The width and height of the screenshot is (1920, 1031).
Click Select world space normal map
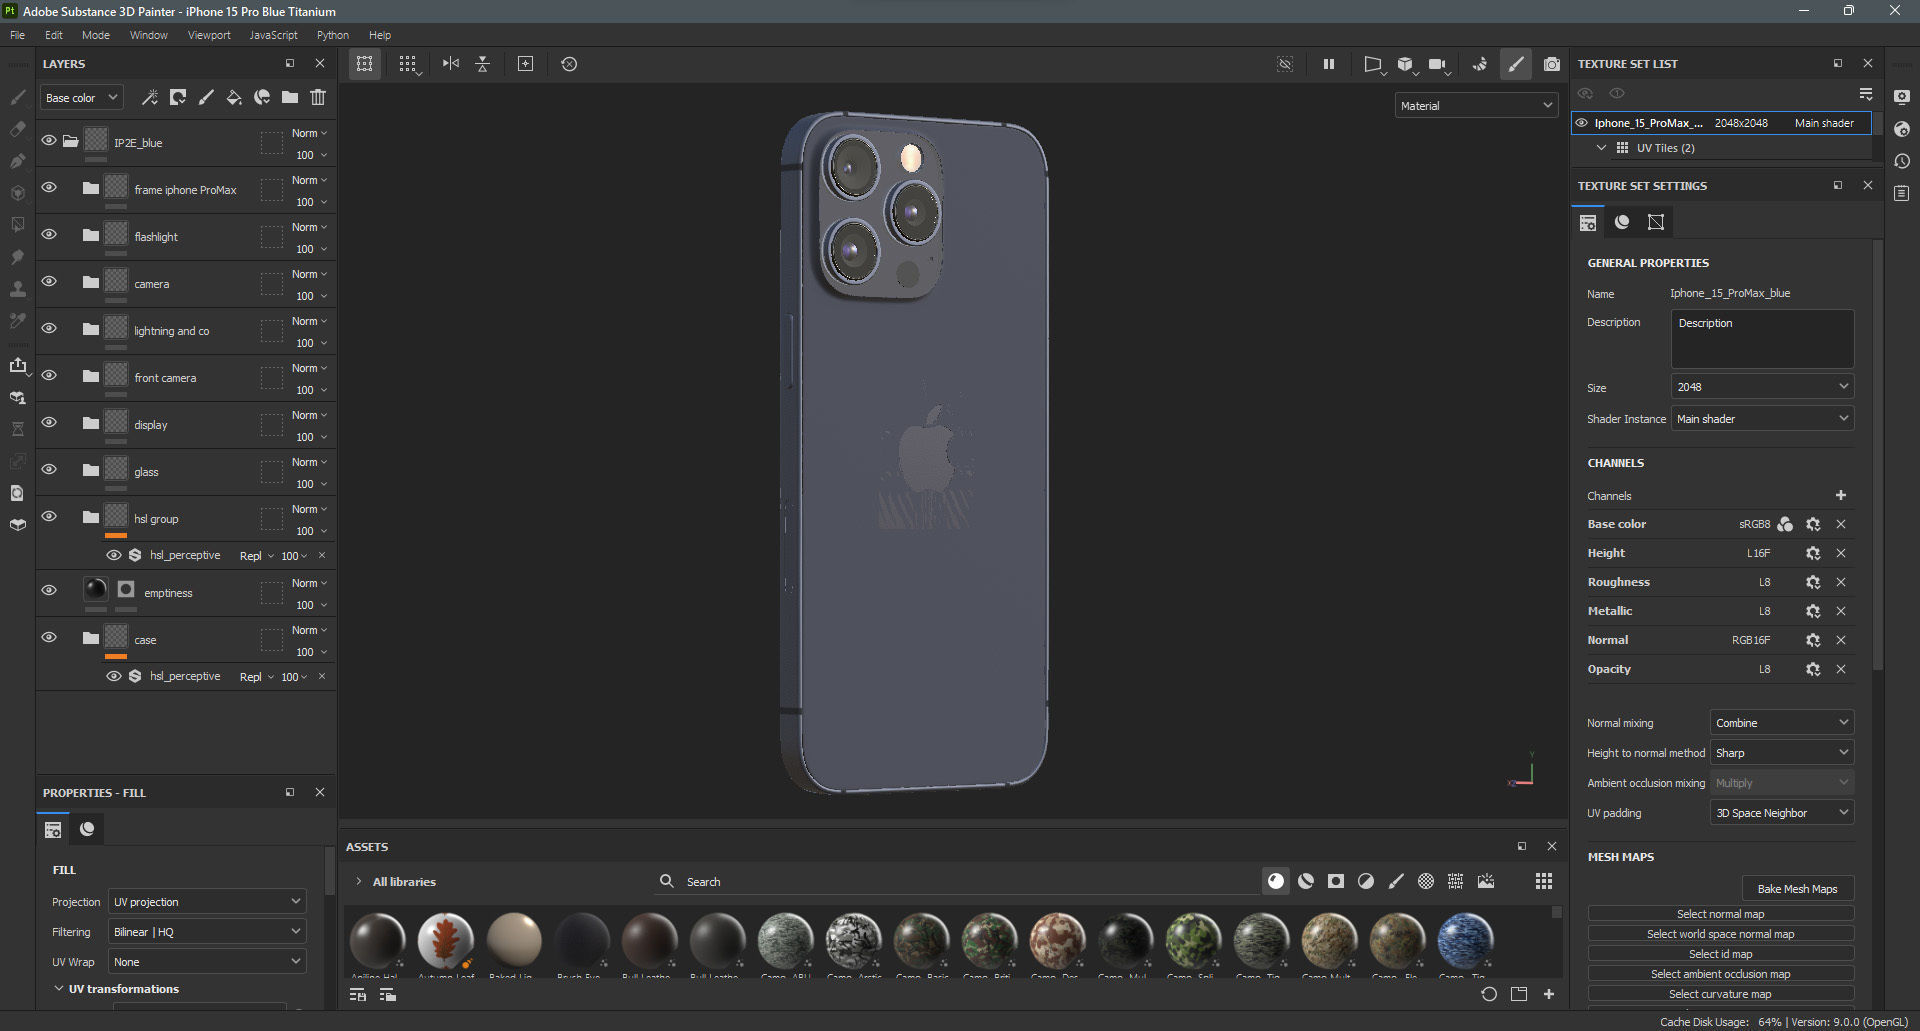tap(1720, 934)
